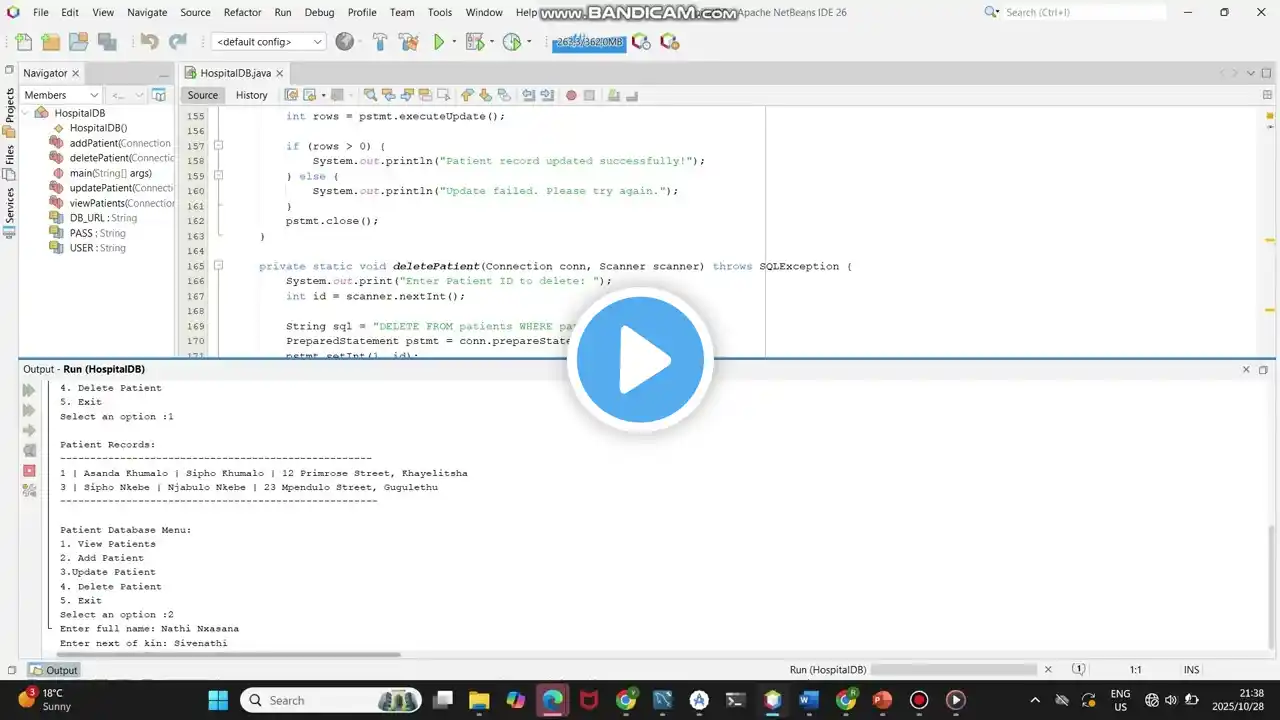Switch to the History view button
Image resolution: width=1280 pixels, height=720 pixels.
251,95
